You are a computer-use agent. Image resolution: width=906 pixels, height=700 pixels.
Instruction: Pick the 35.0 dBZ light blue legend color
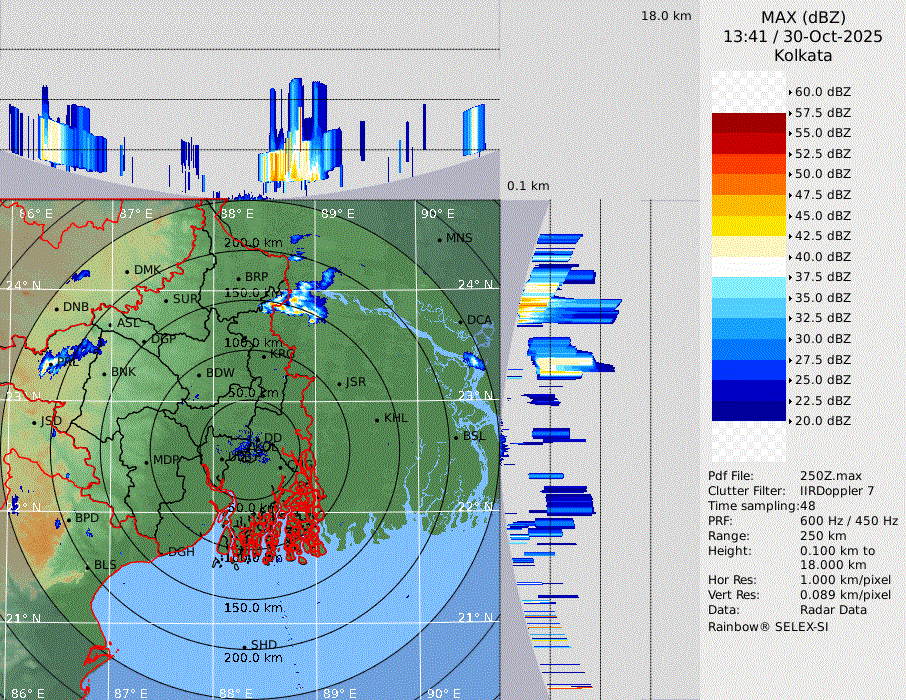pos(748,288)
